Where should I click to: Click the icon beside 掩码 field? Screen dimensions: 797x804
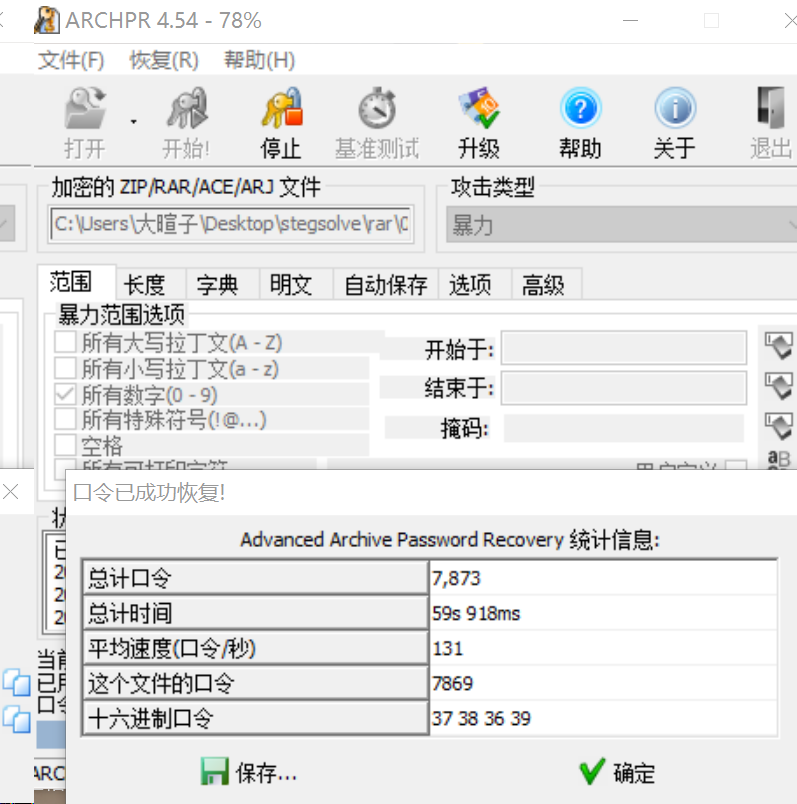pos(779,426)
